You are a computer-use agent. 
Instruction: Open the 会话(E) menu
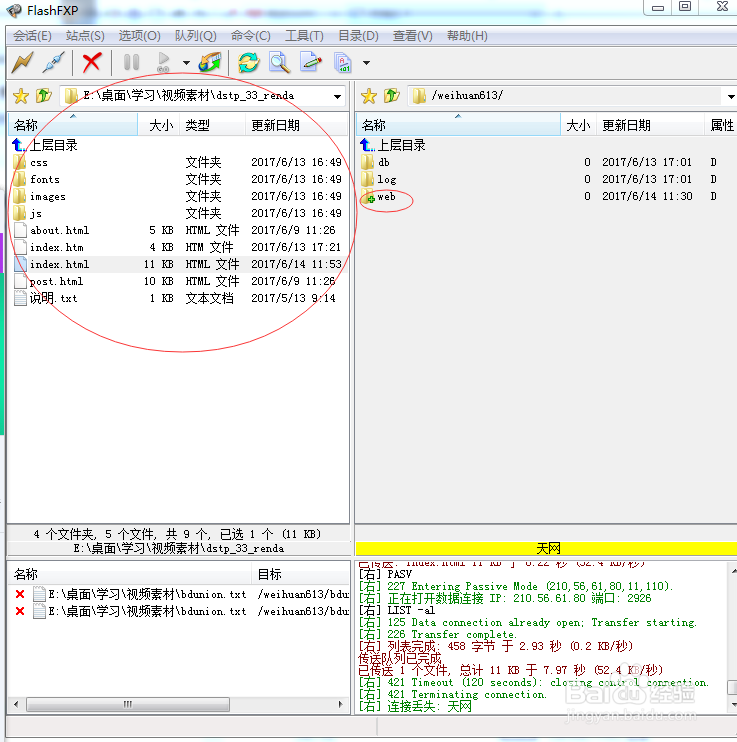(32, 36)
